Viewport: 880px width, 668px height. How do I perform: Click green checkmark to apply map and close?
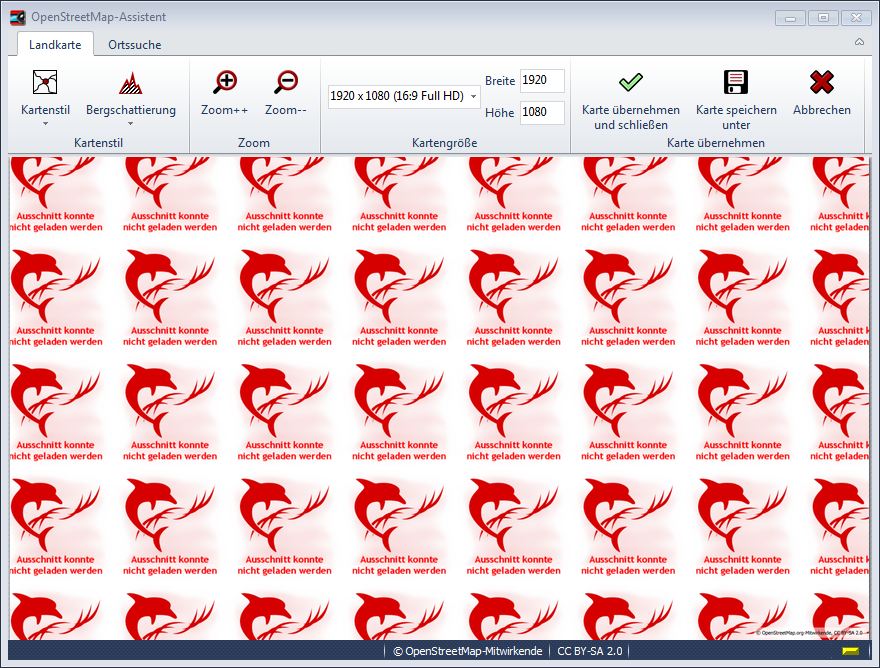point(630,82)
